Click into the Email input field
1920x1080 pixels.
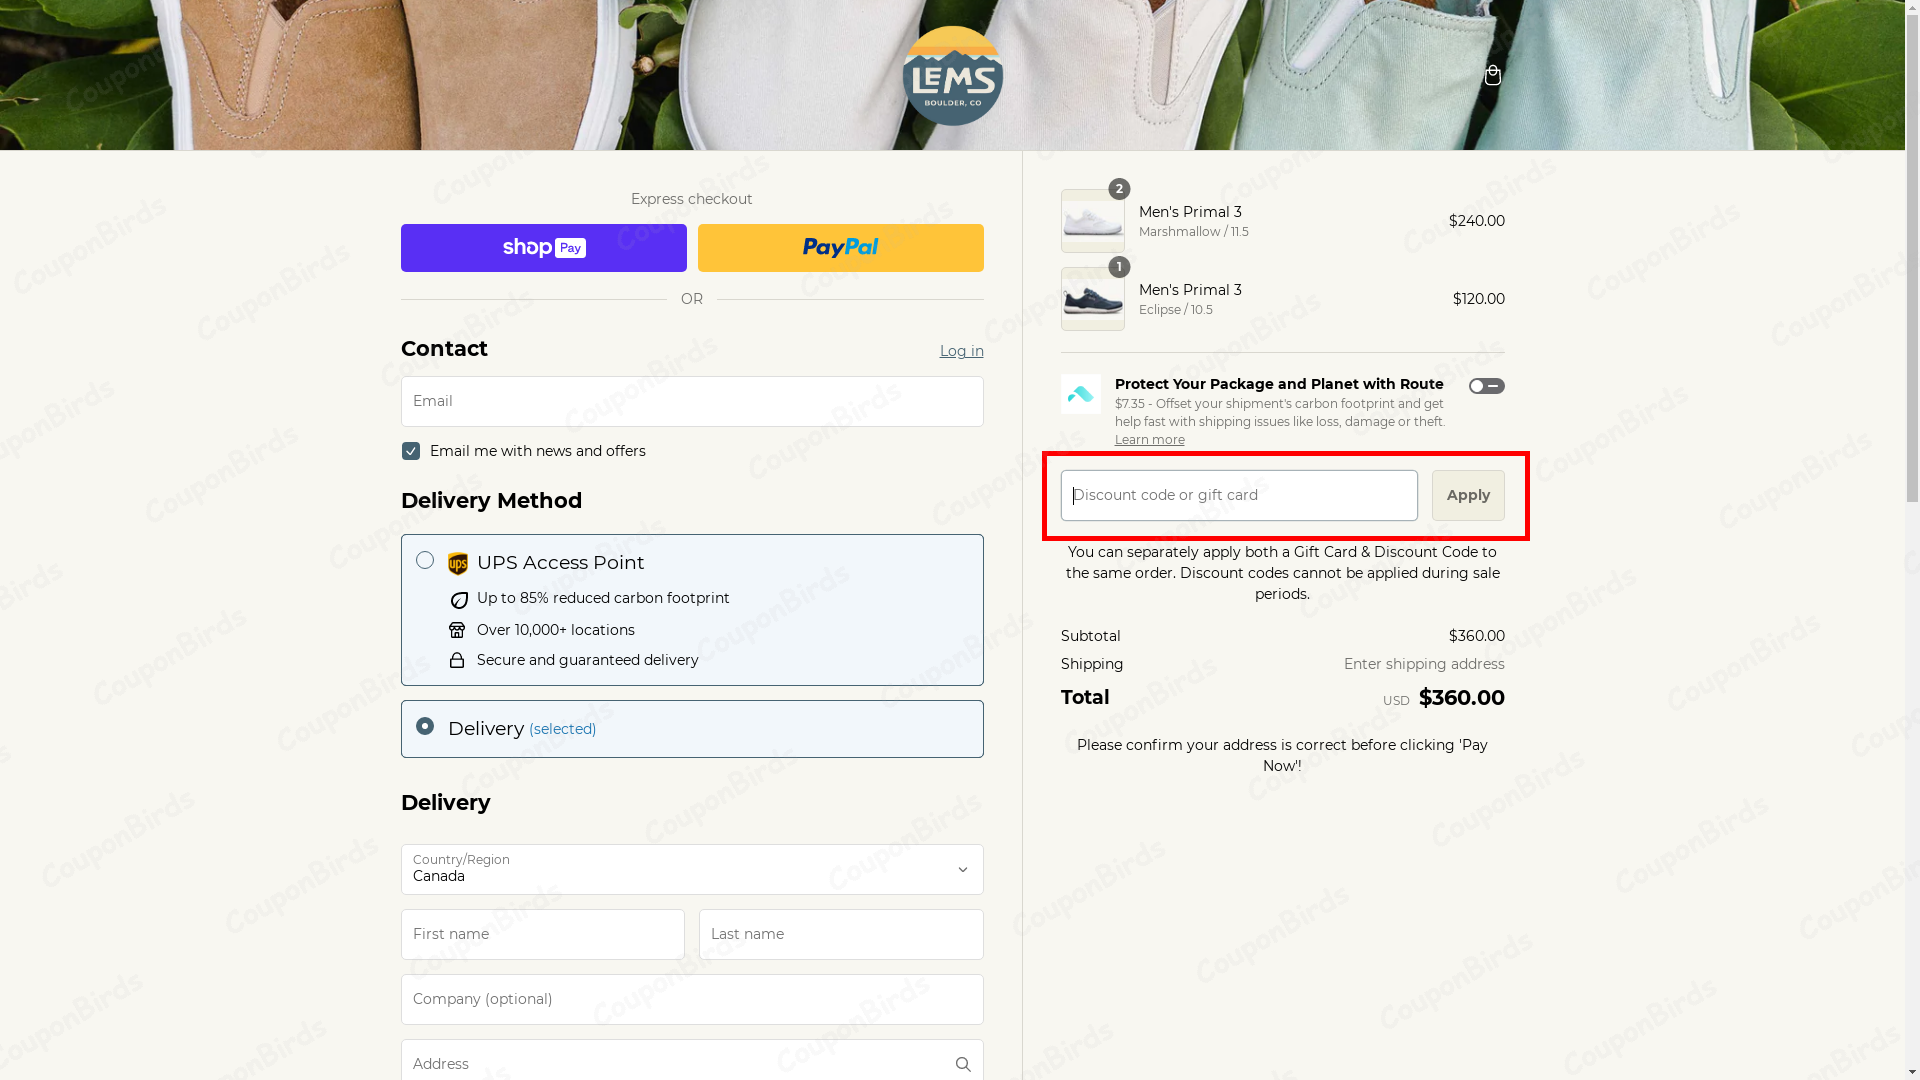[691, 401]
